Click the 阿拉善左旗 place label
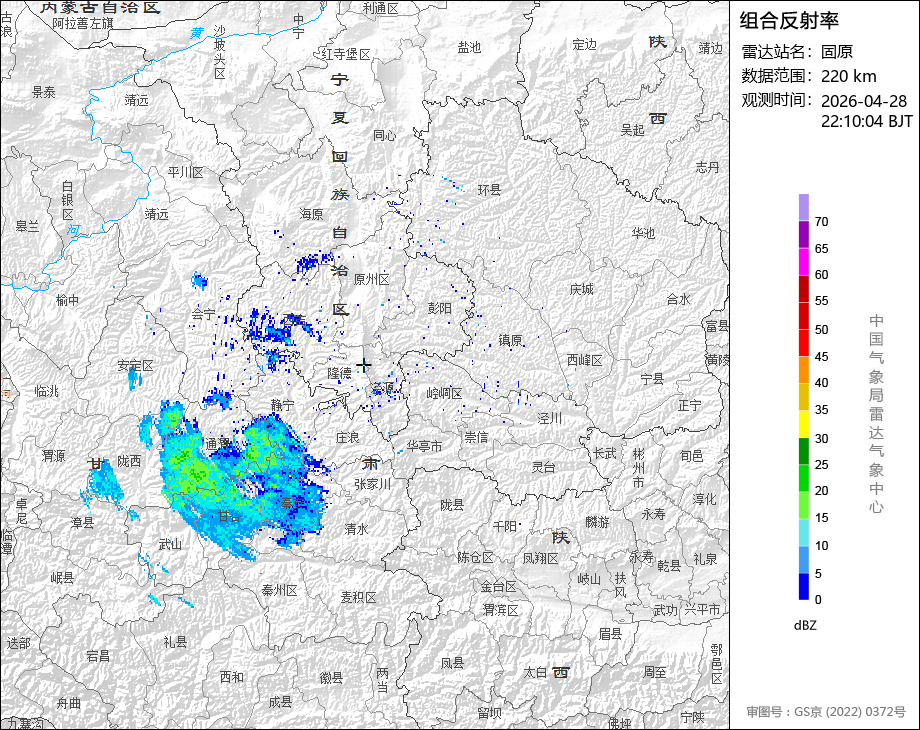Image resolution: width=920 pixels, height=730 pixels. (83, 23)
